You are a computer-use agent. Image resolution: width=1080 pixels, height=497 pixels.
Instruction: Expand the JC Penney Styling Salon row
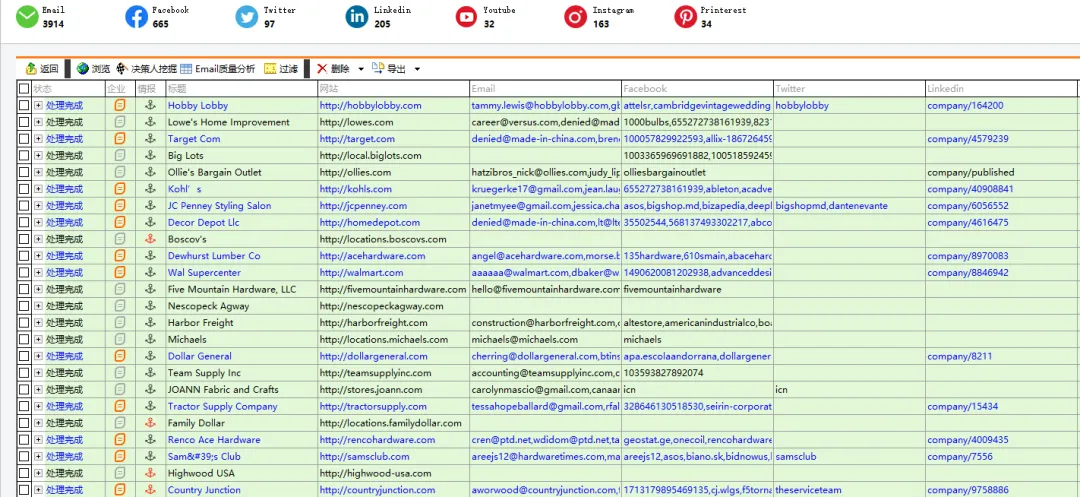click(38, 206)
